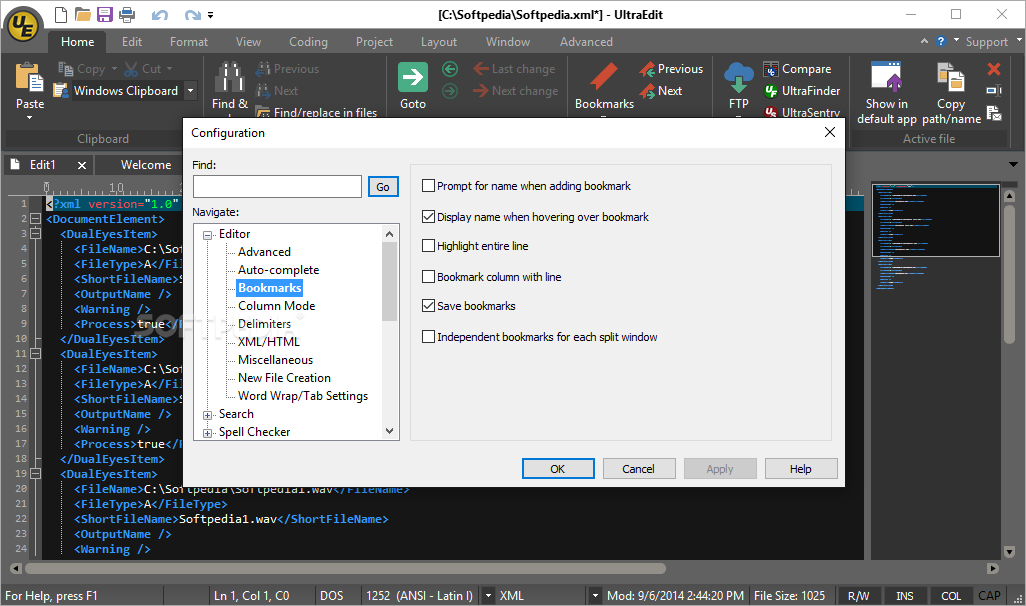Screen dimensions: 1026x606
Task: Launch UltraFinder
Action: pos(802,91)
